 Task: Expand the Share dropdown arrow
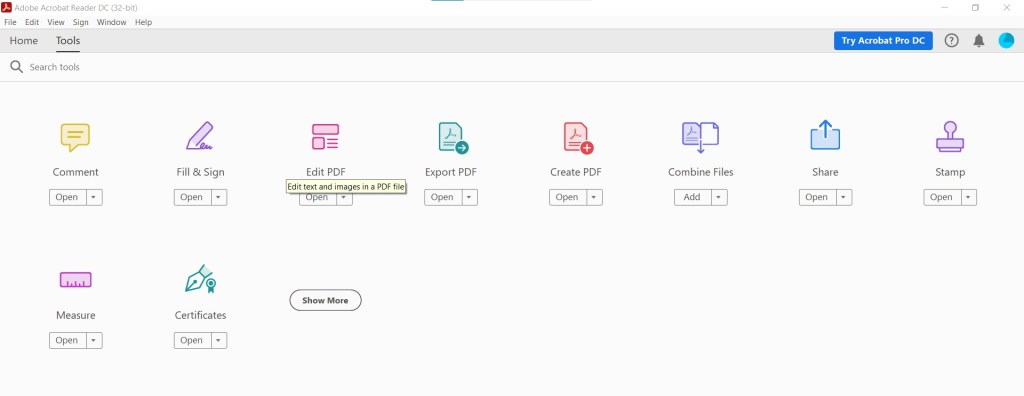tap(844, 197)
